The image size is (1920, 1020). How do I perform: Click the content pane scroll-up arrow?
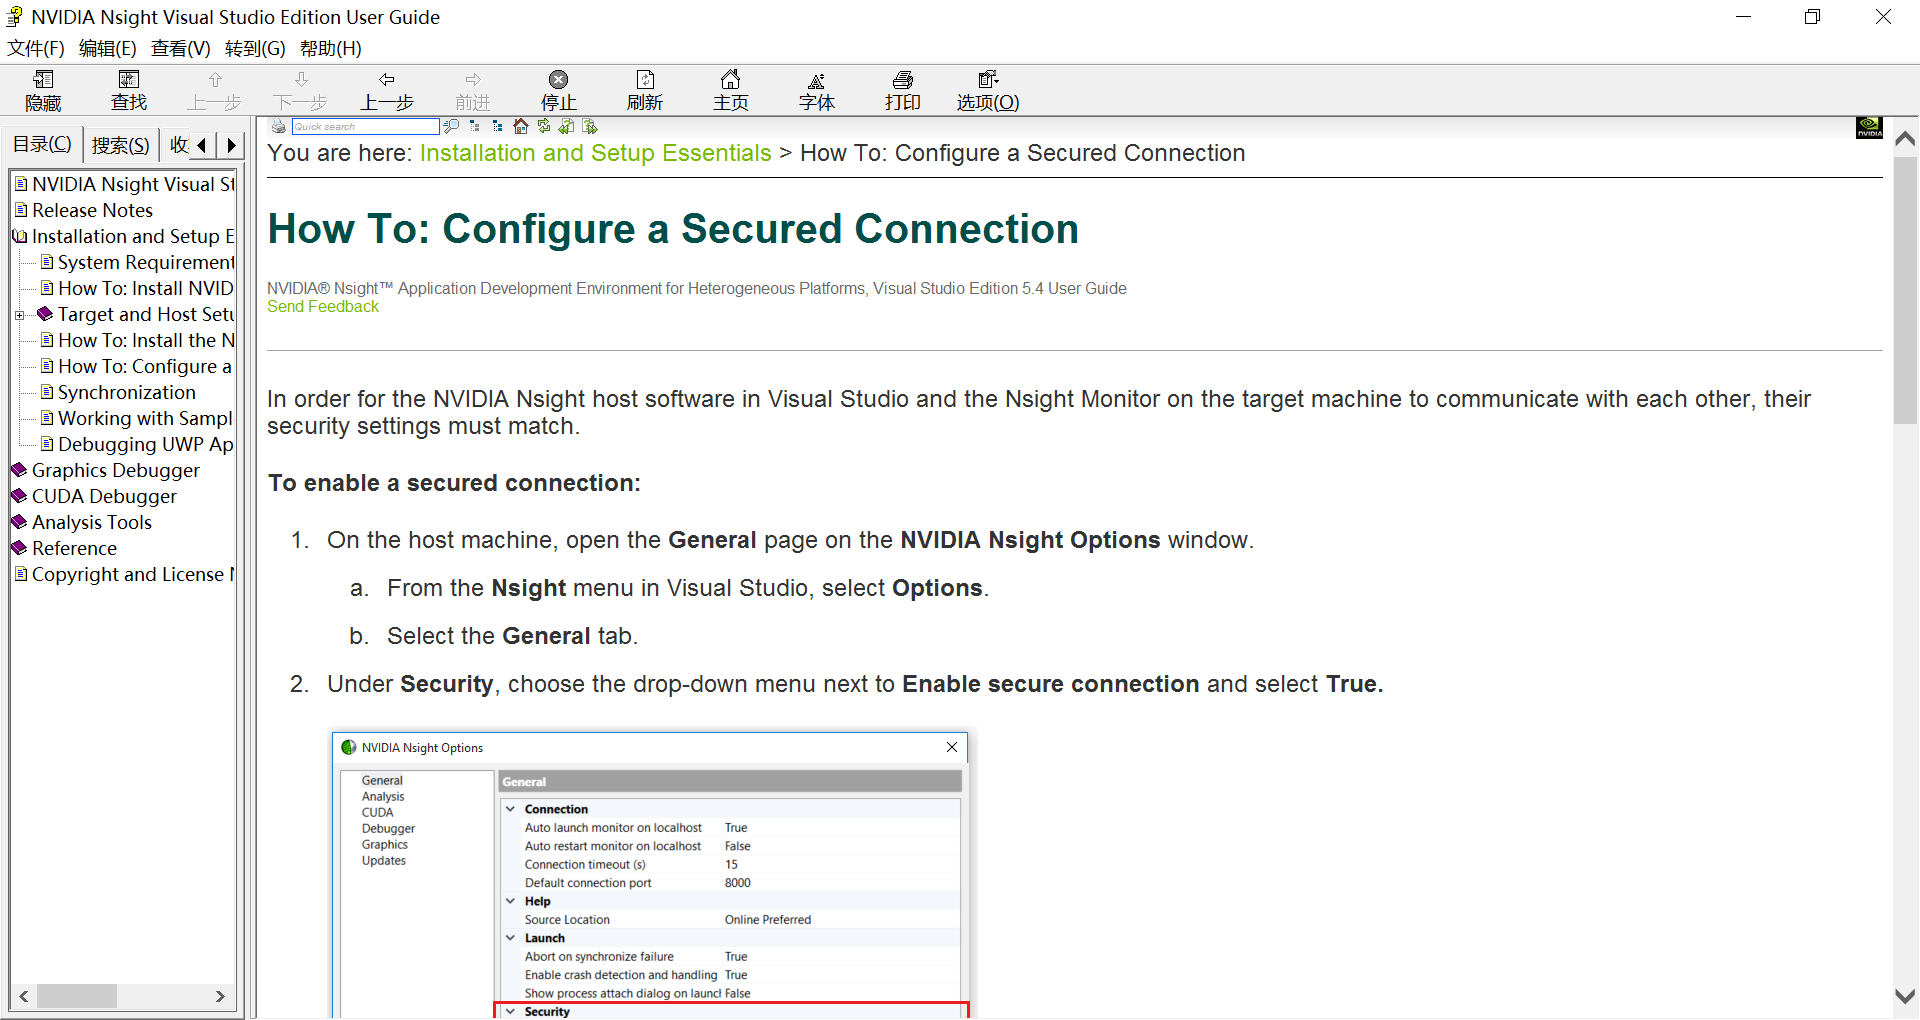tap(1906, 138)
